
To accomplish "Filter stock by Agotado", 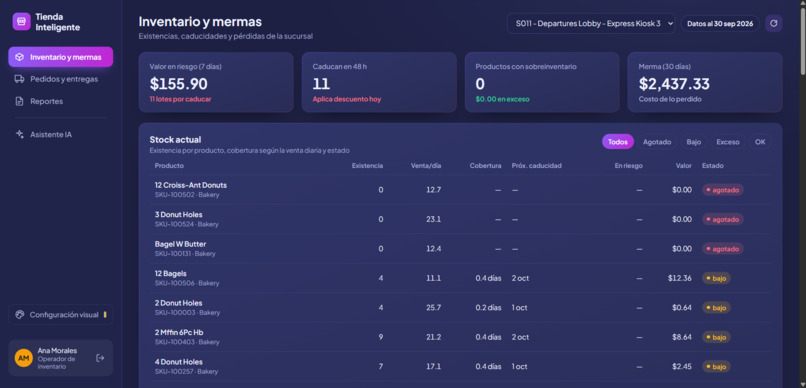I will click(657, 142).
